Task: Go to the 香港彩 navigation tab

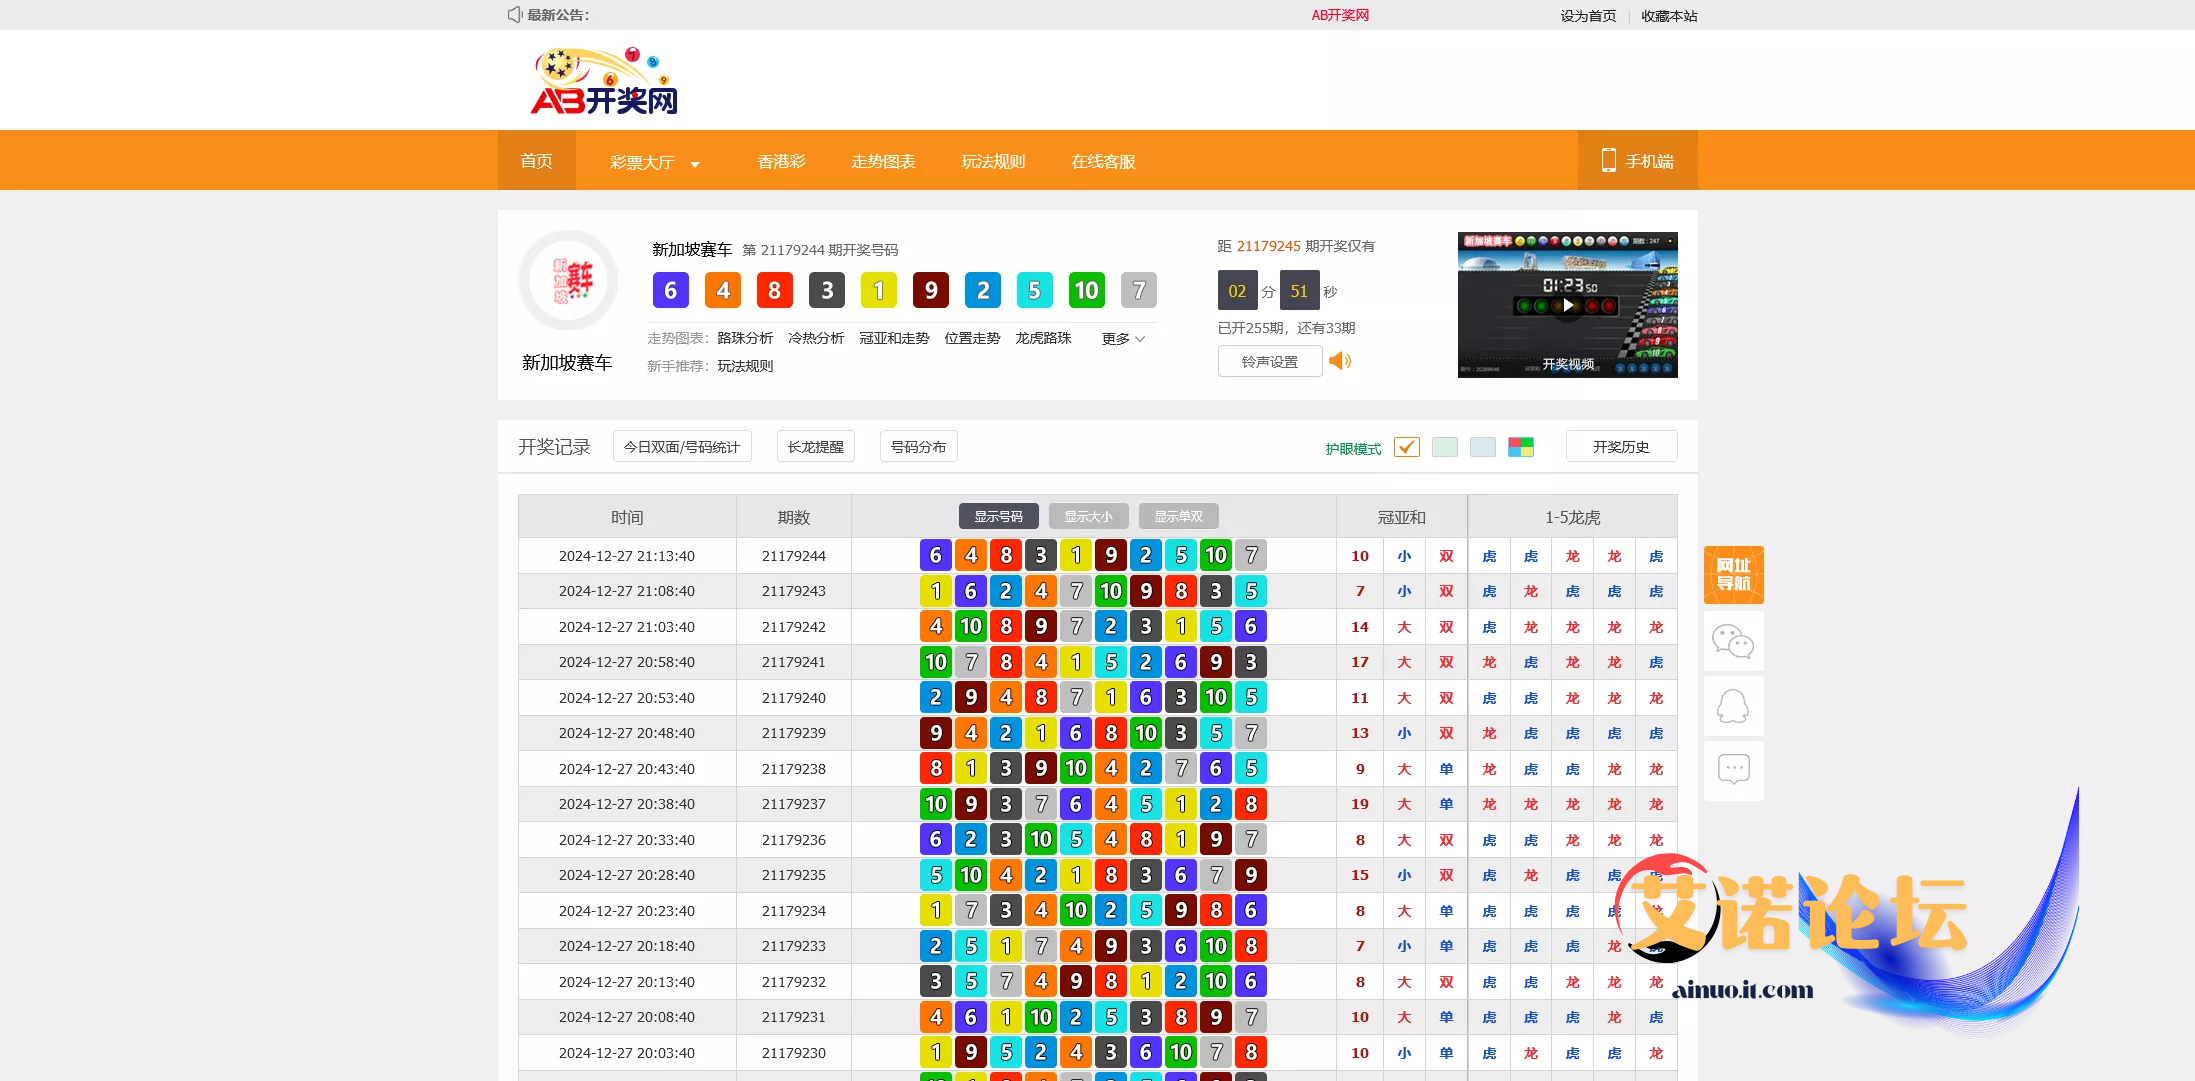Action: click(781, 161)
